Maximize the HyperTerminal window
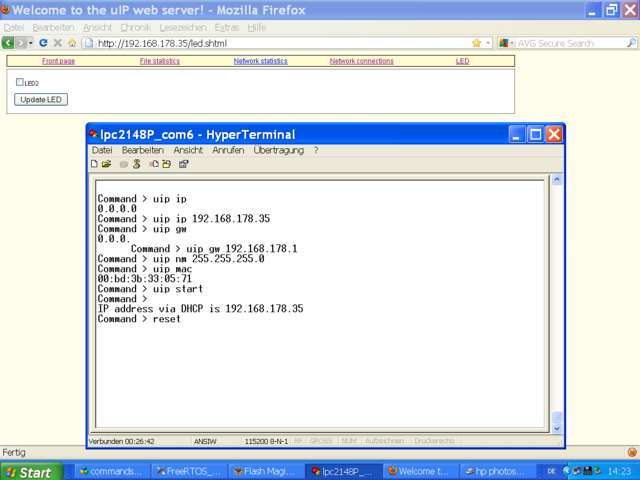 pyautogui.click(x=535, y=134)
